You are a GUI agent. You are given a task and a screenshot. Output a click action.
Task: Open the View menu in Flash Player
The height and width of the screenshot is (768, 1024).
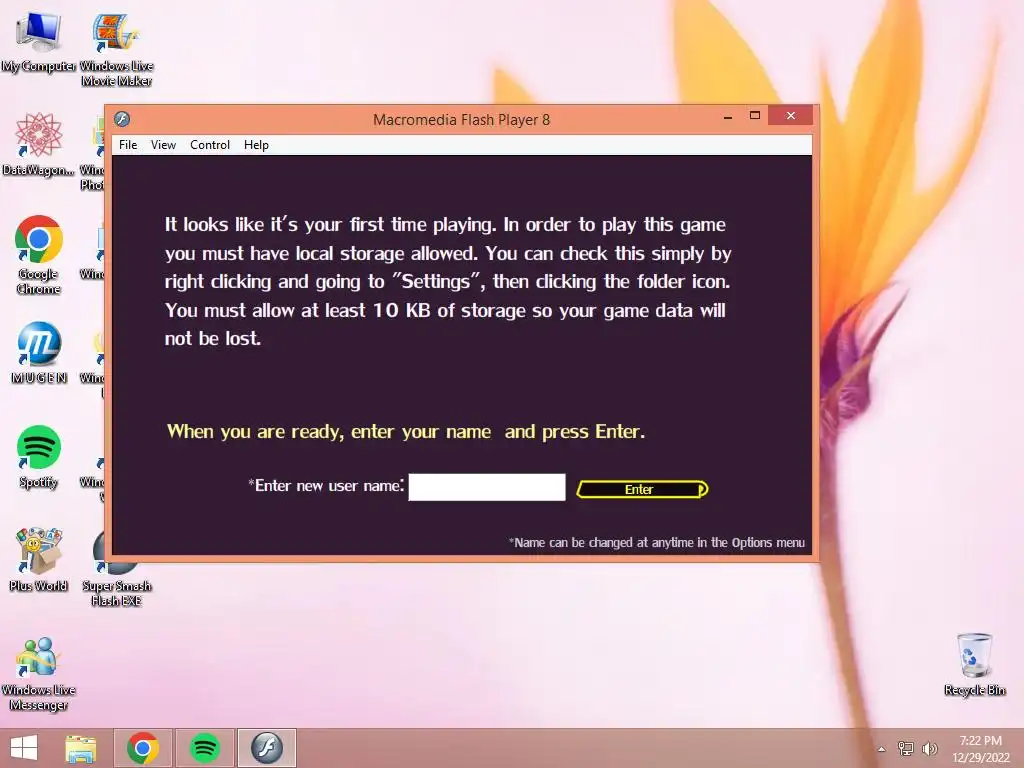point(163,145)
